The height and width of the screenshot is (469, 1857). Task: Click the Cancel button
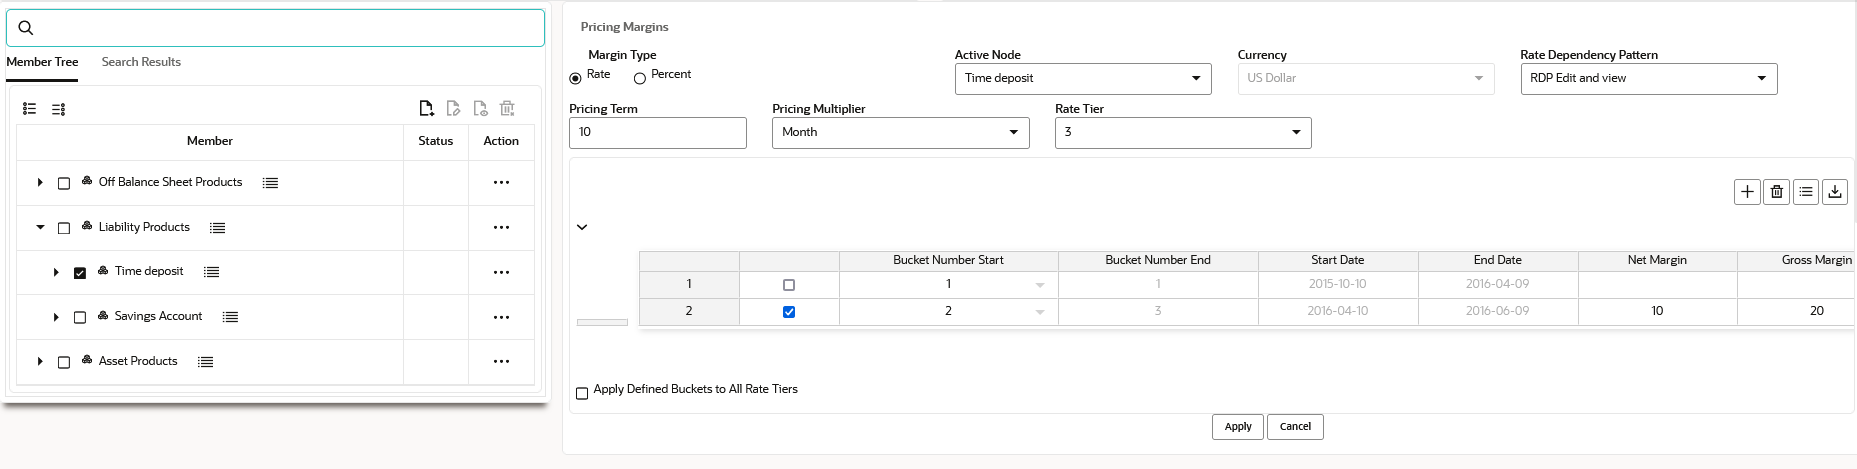click(x=1295, y=427)
